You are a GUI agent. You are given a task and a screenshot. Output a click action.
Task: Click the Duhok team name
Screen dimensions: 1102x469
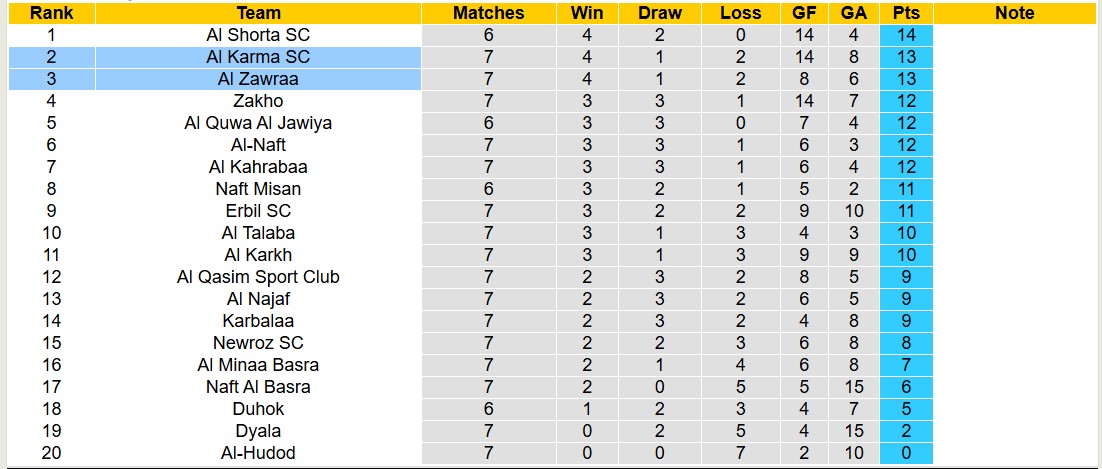point(258,409)
